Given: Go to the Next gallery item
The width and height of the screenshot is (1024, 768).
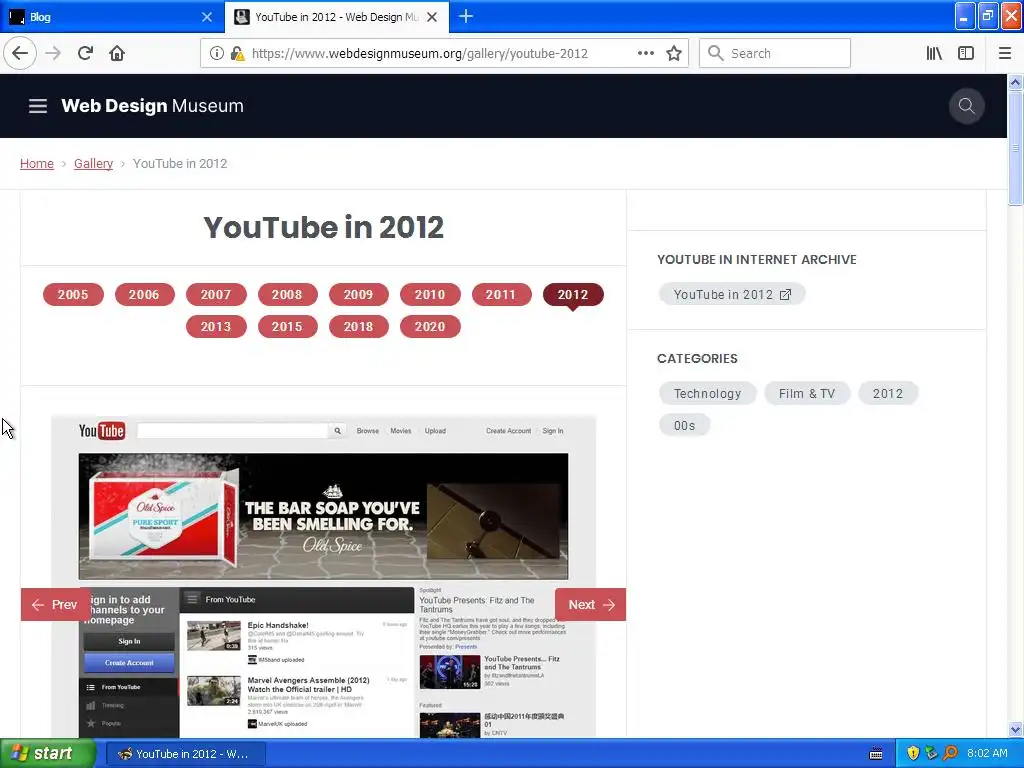Looking at the screenshot, I should [590, 605].
